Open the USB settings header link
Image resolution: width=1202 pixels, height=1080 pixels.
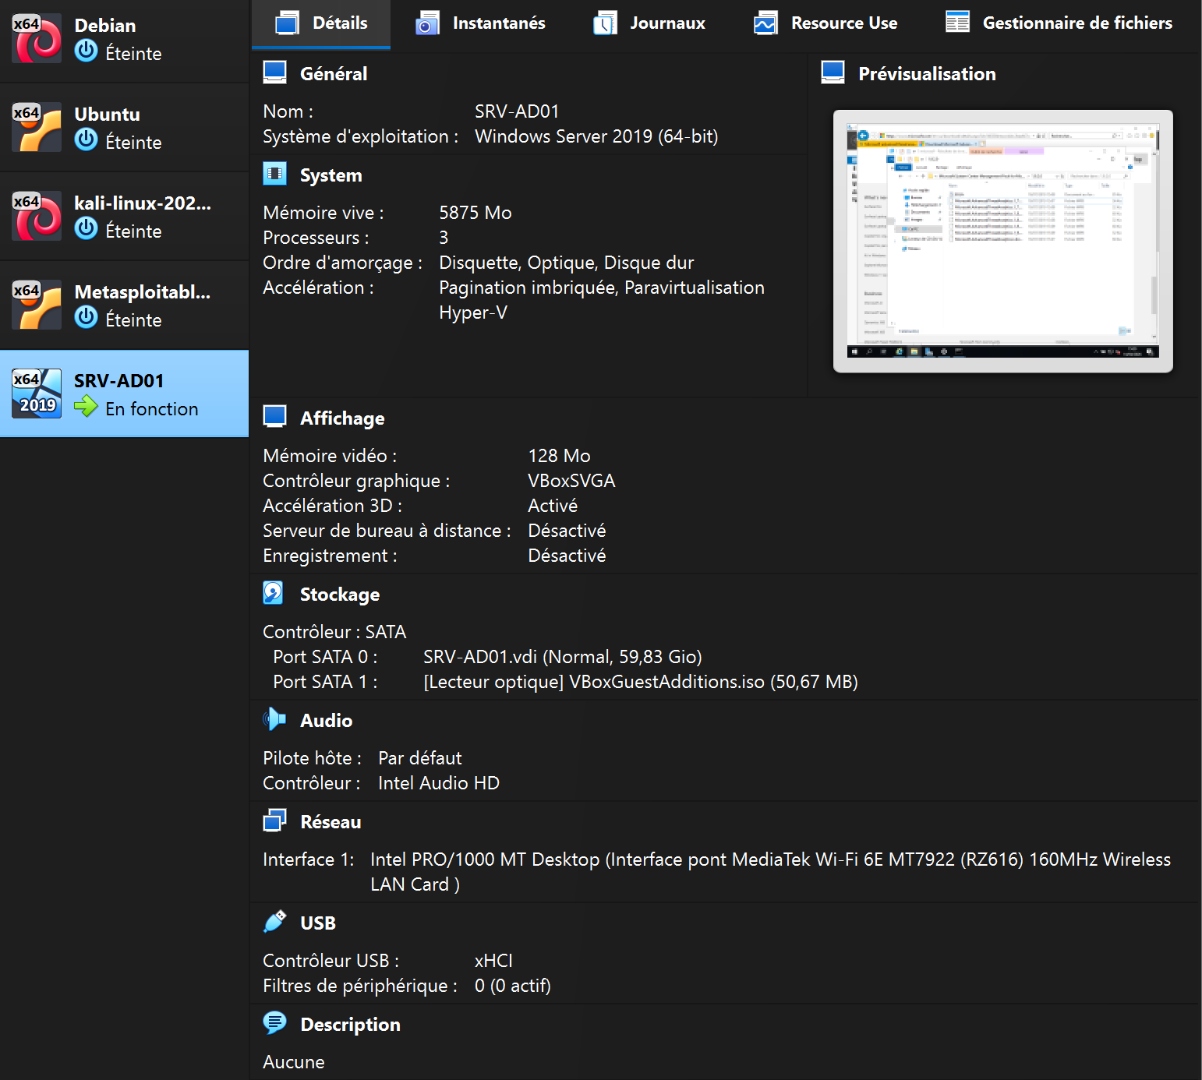pos(318,923)
